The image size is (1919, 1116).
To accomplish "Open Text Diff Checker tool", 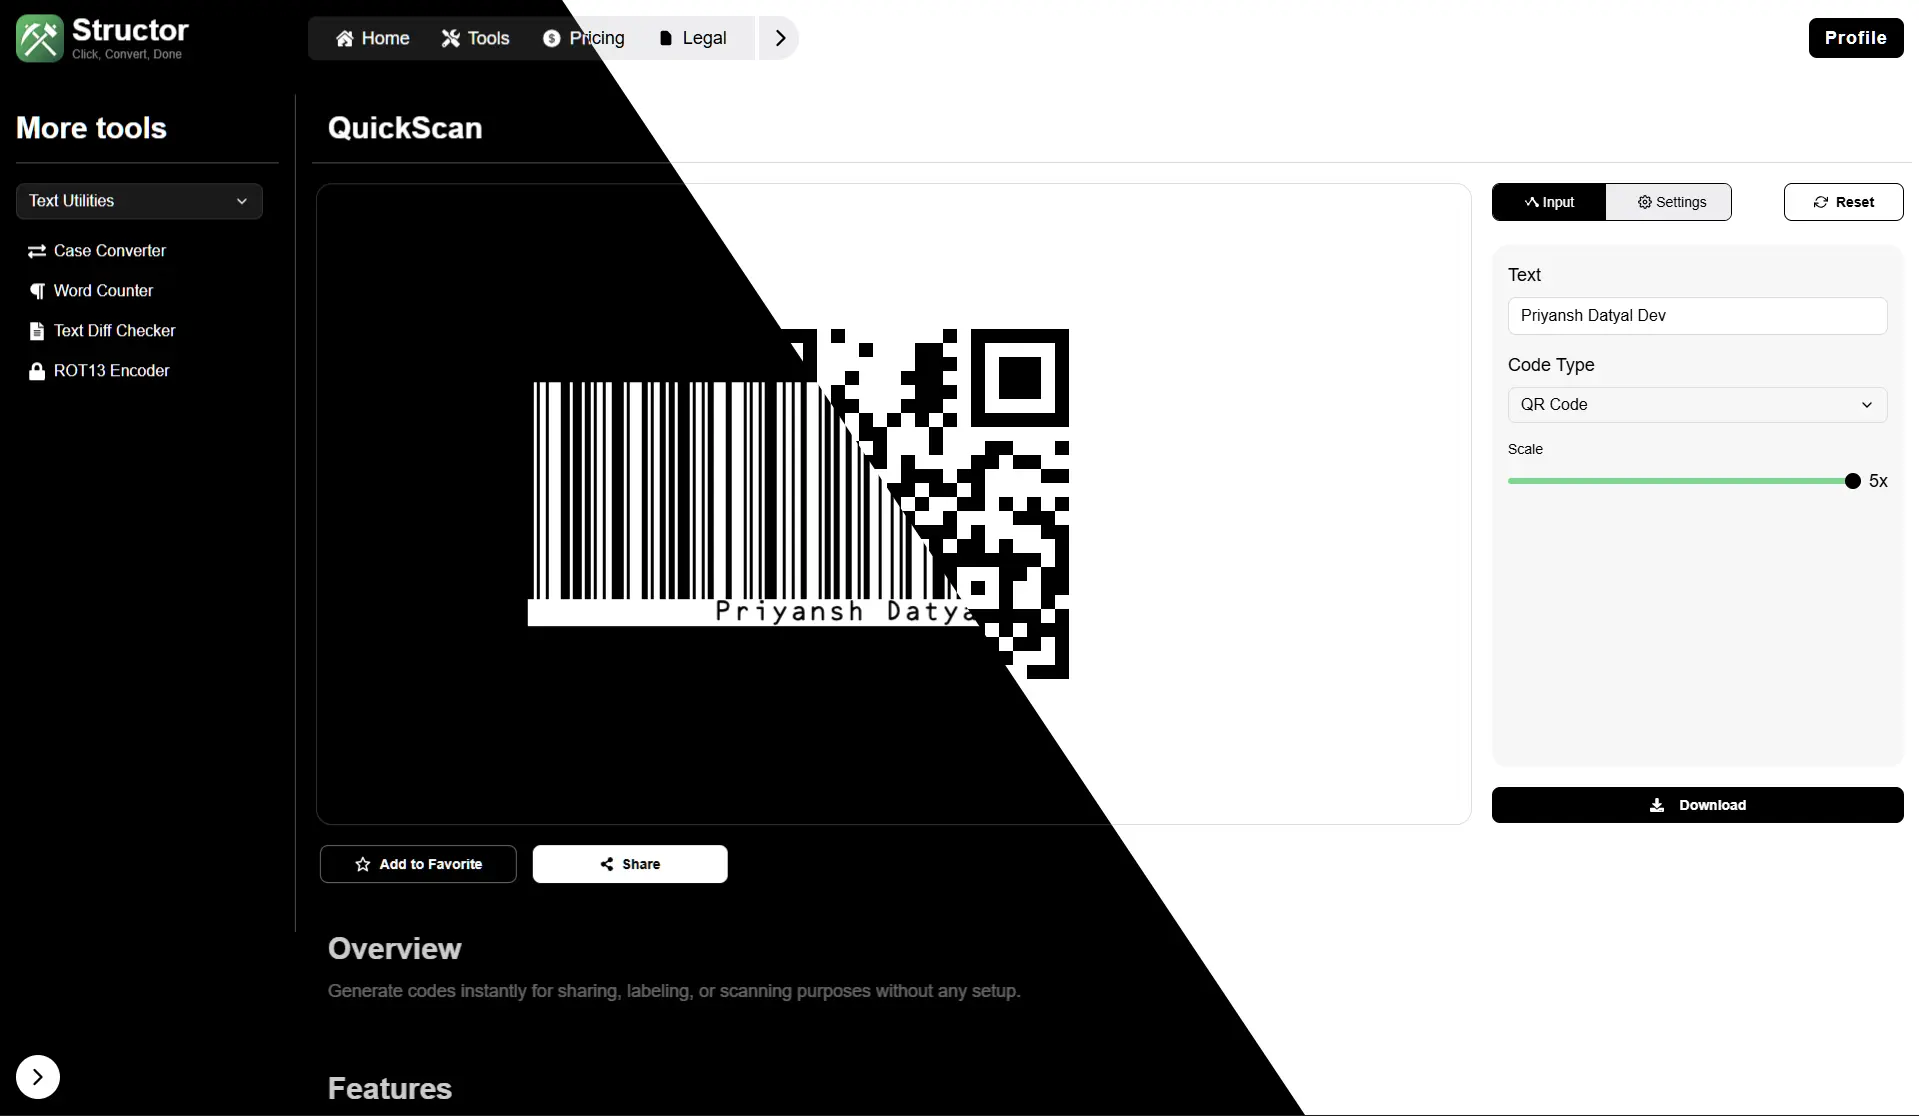I will click(114, 331).
